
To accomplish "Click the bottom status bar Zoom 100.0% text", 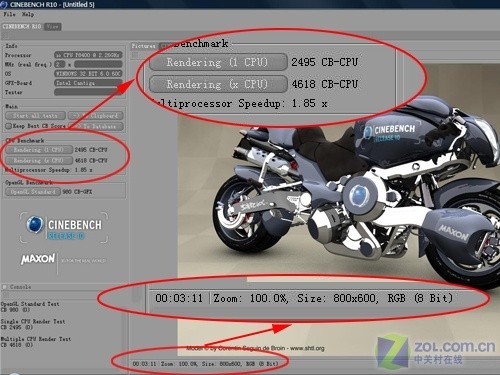I will pyautogui.click(x=179, y=364).
